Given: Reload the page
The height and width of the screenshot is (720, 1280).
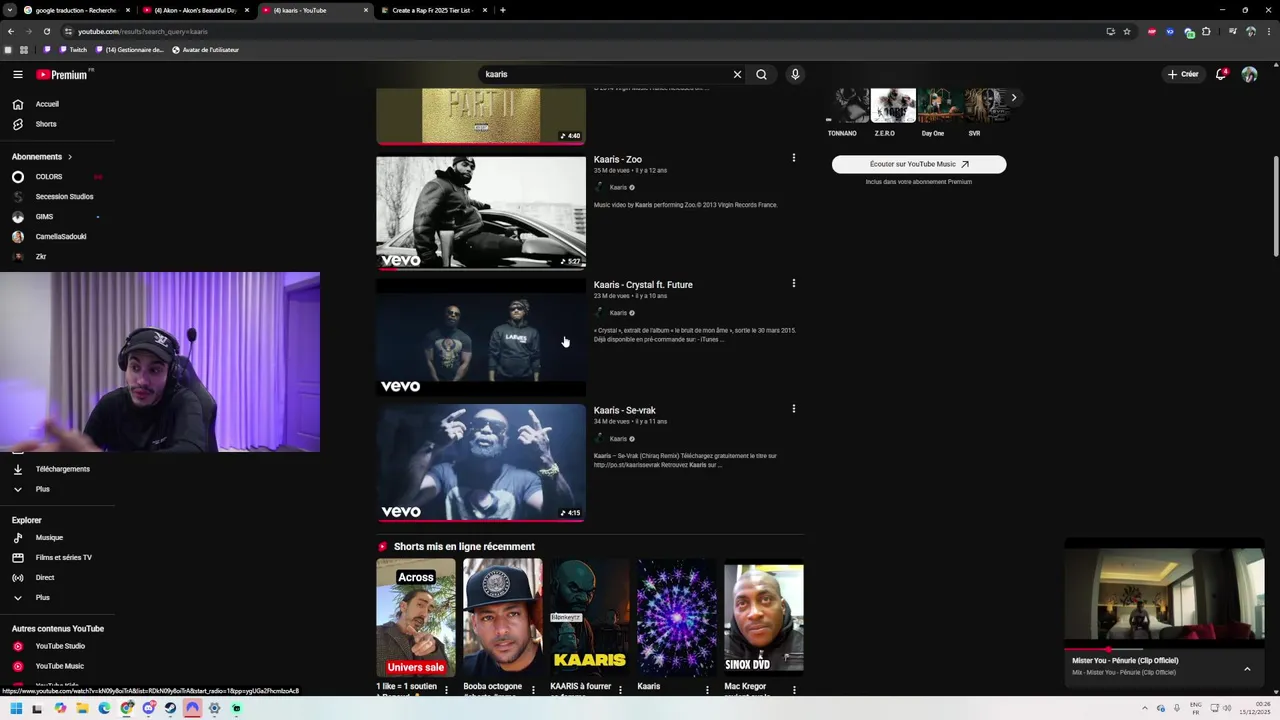Looking at the screenshot, I should point(47,31).
